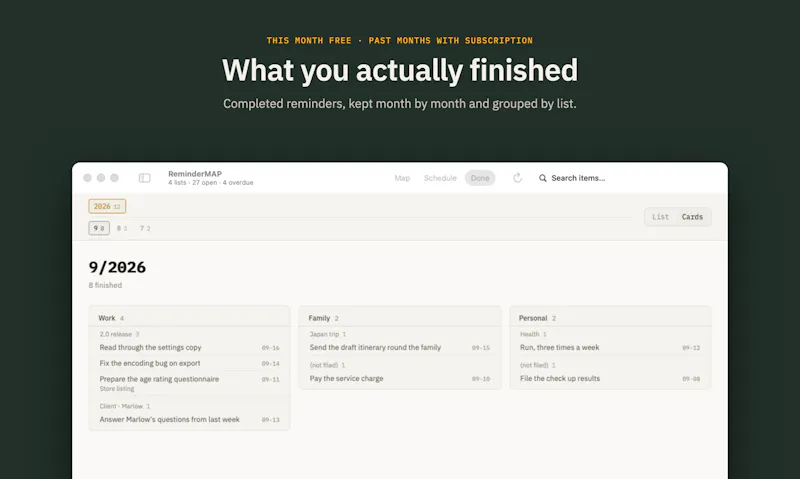
Task: Toggle the sidebar panel icon
Action: [x=144, y=178]
